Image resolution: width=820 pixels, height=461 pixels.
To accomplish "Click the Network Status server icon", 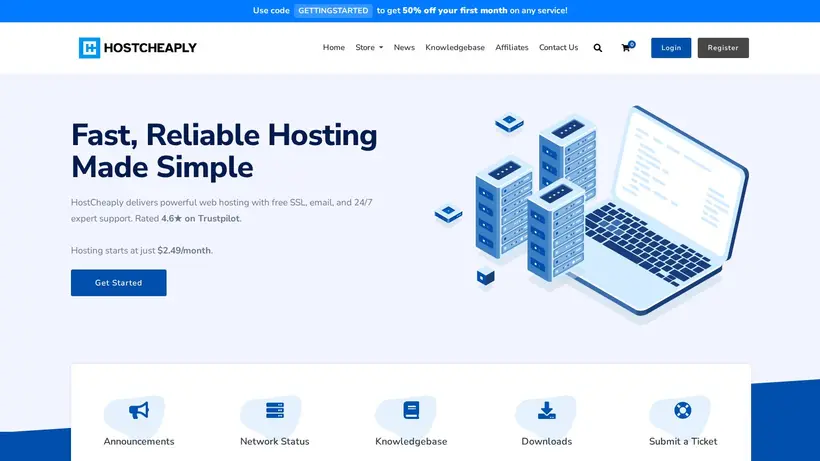I will pos(275,410).
